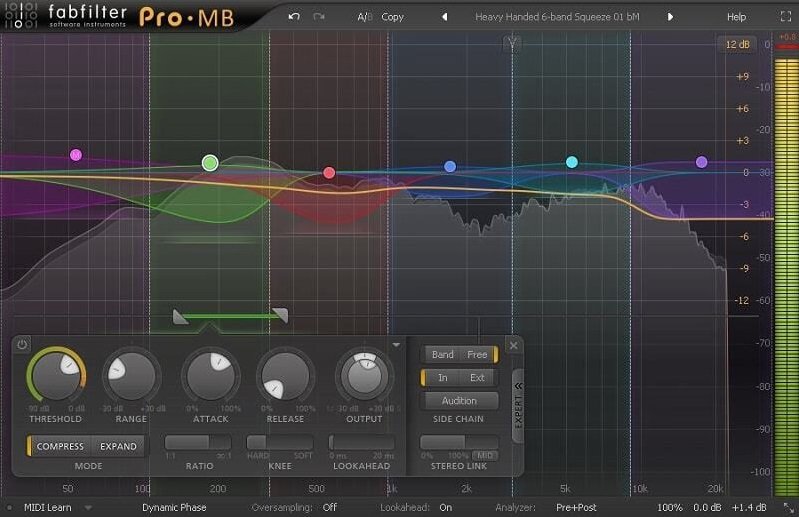Select the purple high band dot
799x517 pixels.
tap(702, 162)
